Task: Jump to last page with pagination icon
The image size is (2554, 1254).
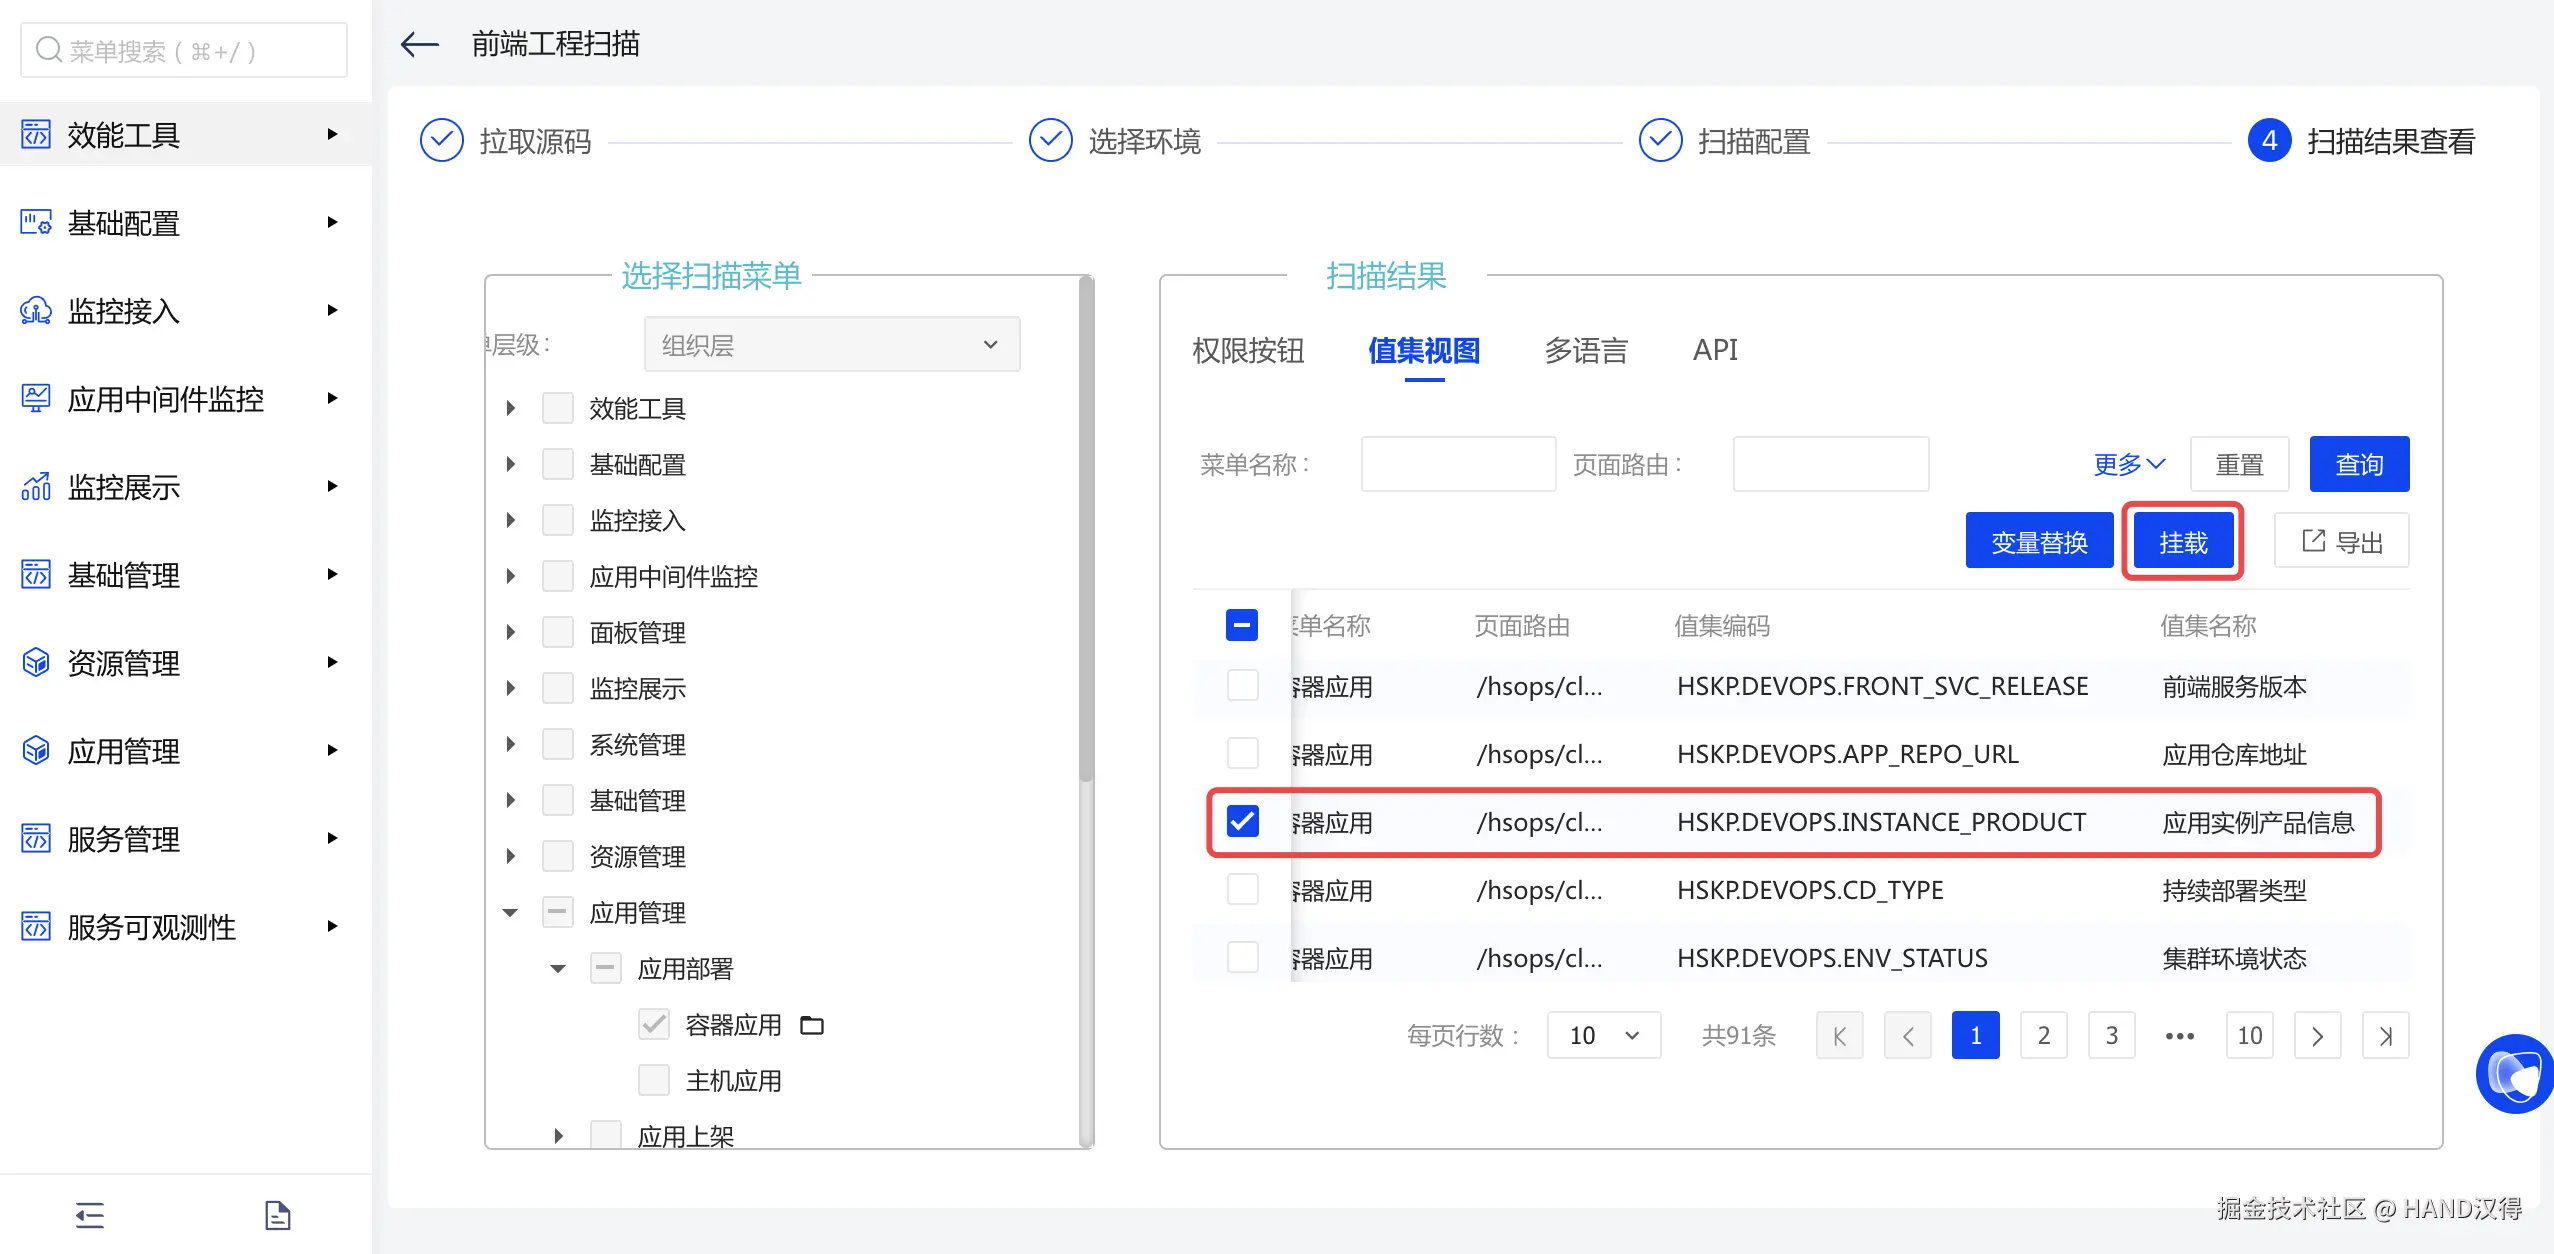Action: point(2385,1036)
